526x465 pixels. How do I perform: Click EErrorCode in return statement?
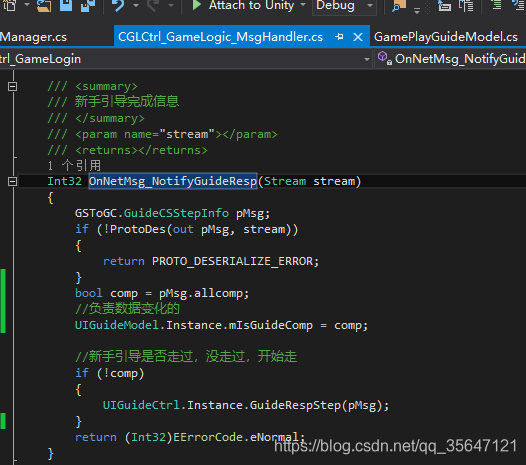[208, 437]
